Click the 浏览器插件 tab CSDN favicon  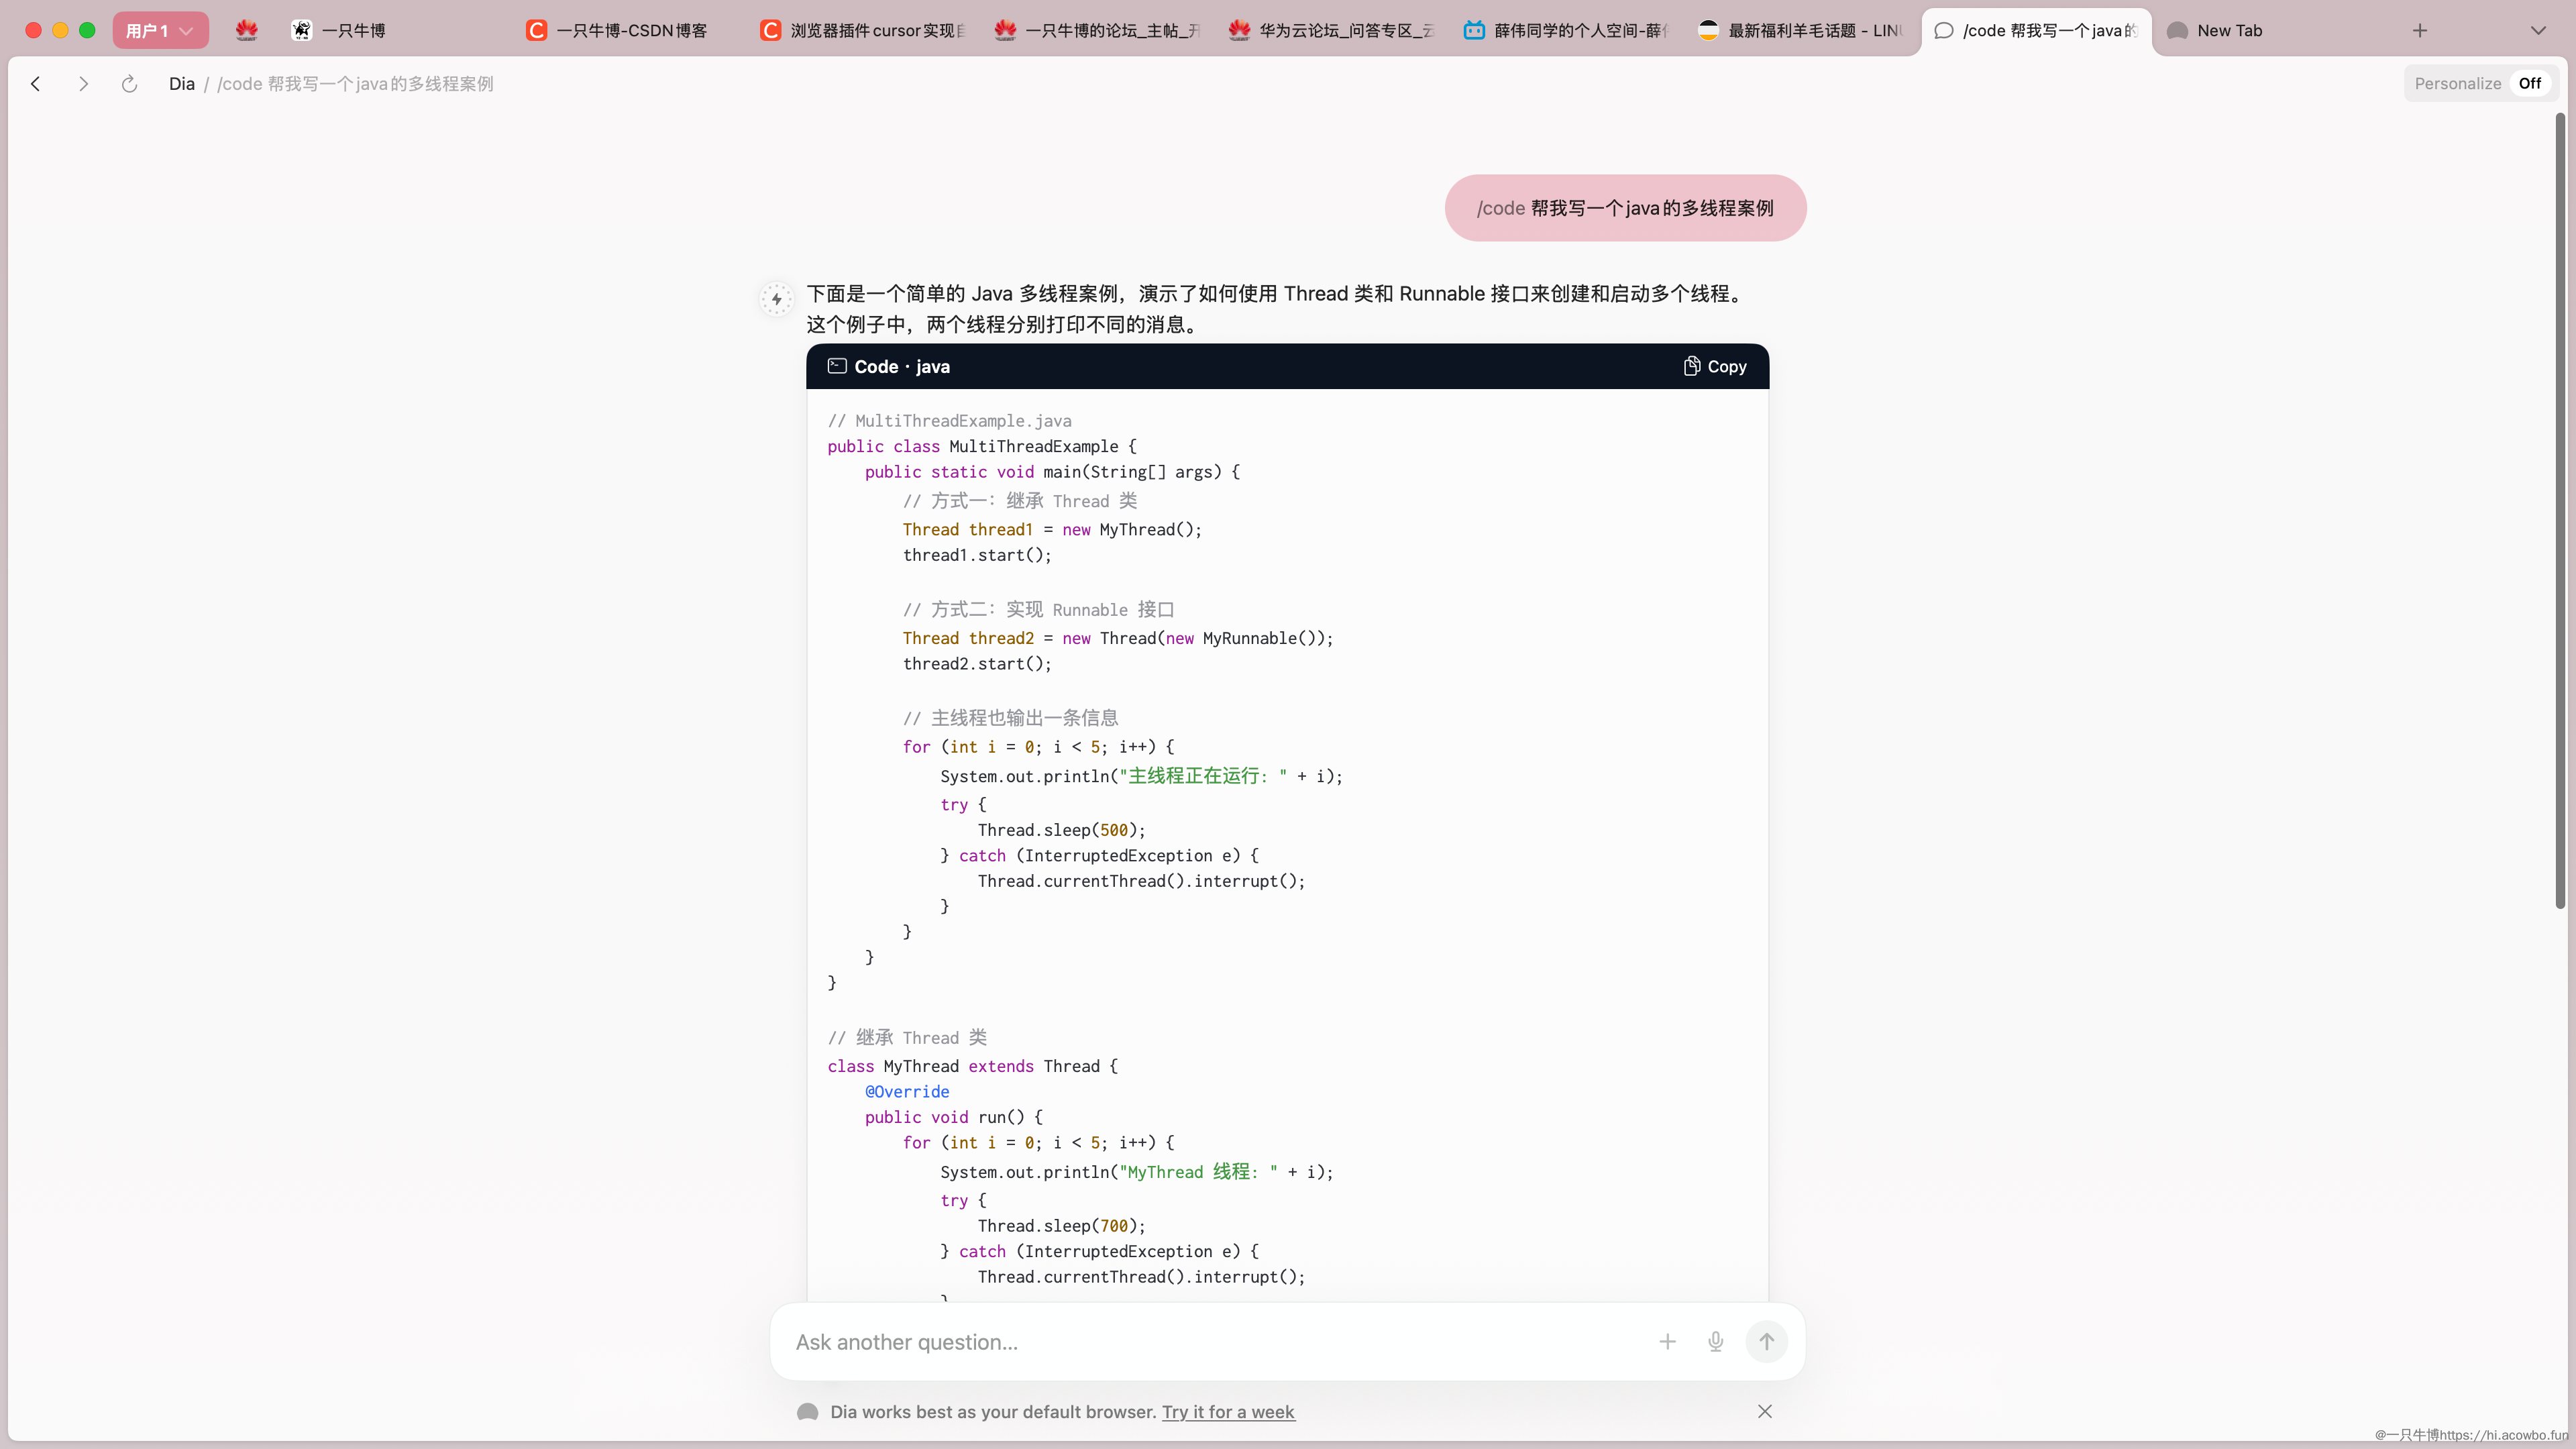tap(771, 30)
